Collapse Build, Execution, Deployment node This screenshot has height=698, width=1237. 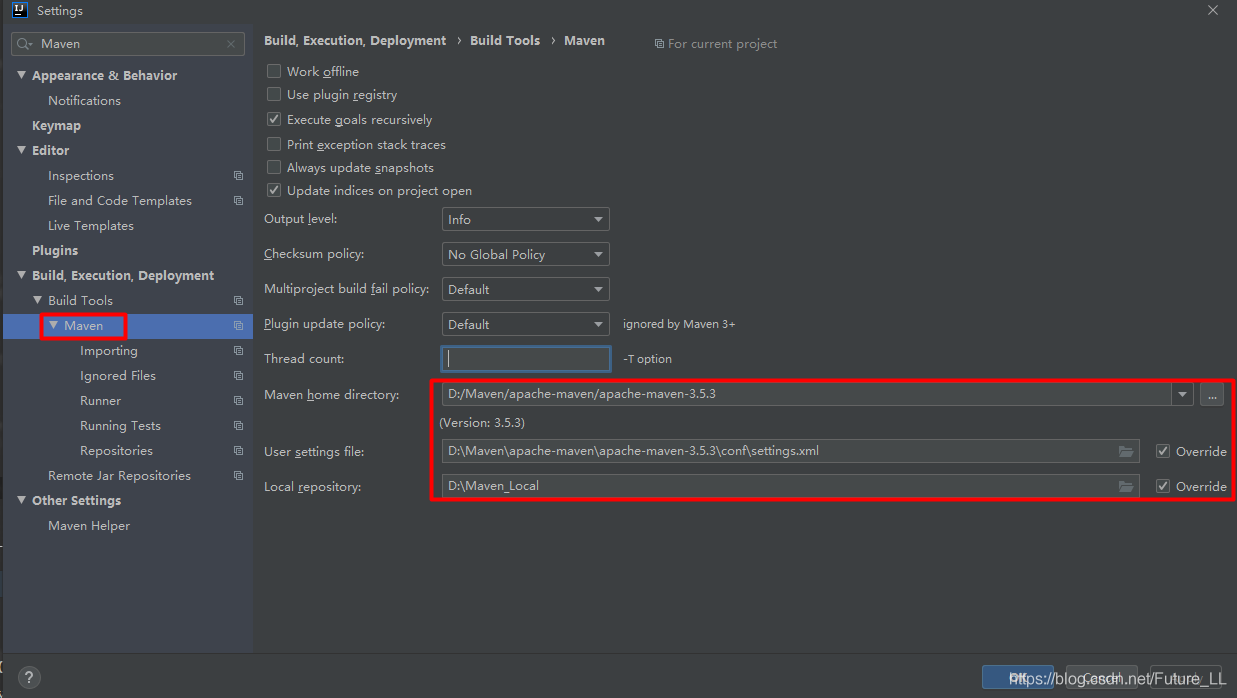(x=22, y=275)
